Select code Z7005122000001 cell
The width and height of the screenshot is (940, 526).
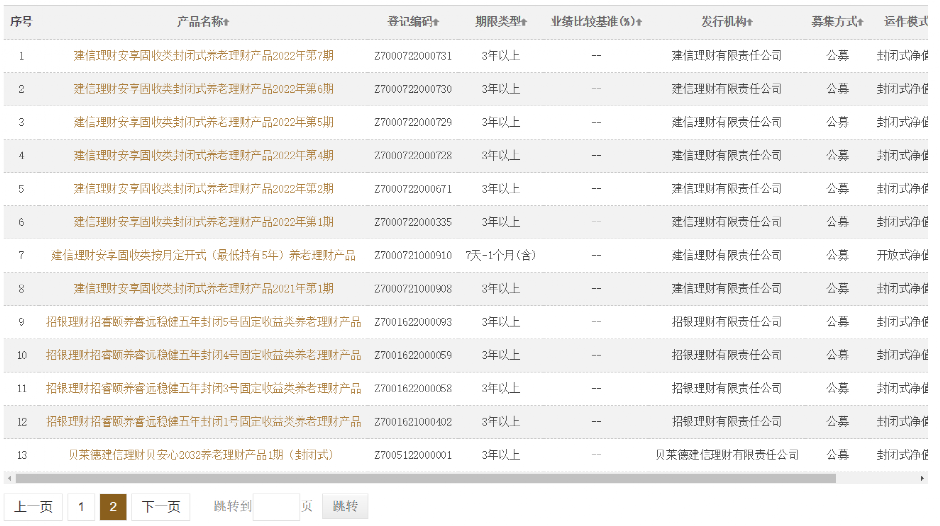click(x=413, y=455)
